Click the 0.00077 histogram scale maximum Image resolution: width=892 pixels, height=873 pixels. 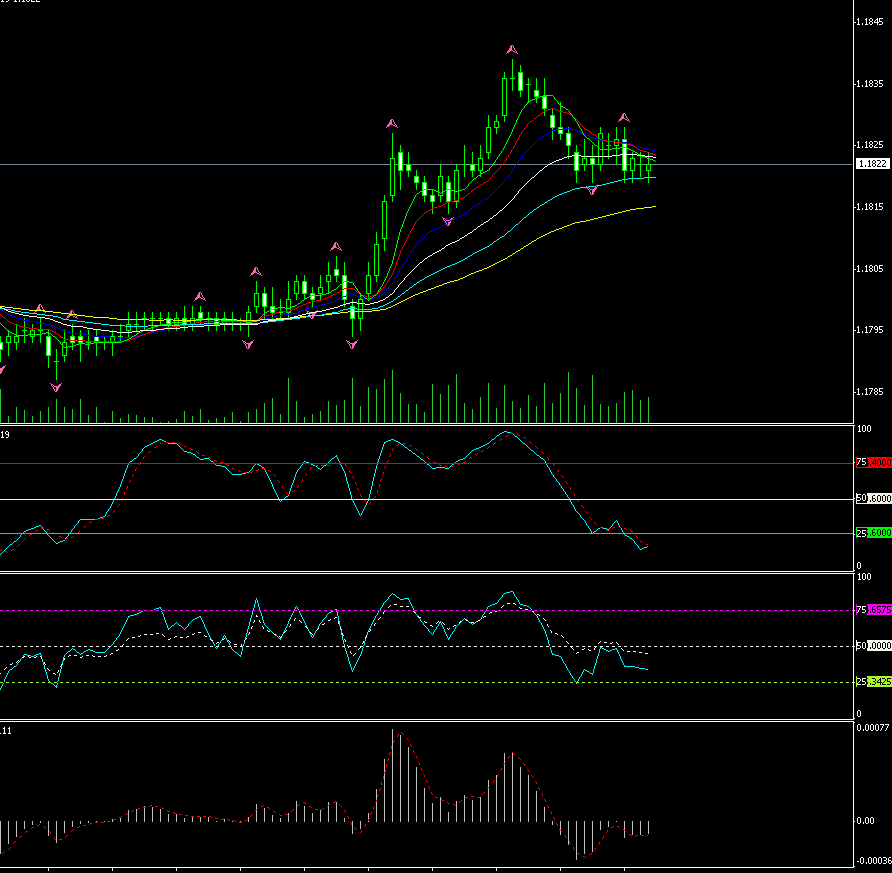(x=873, y=727)
